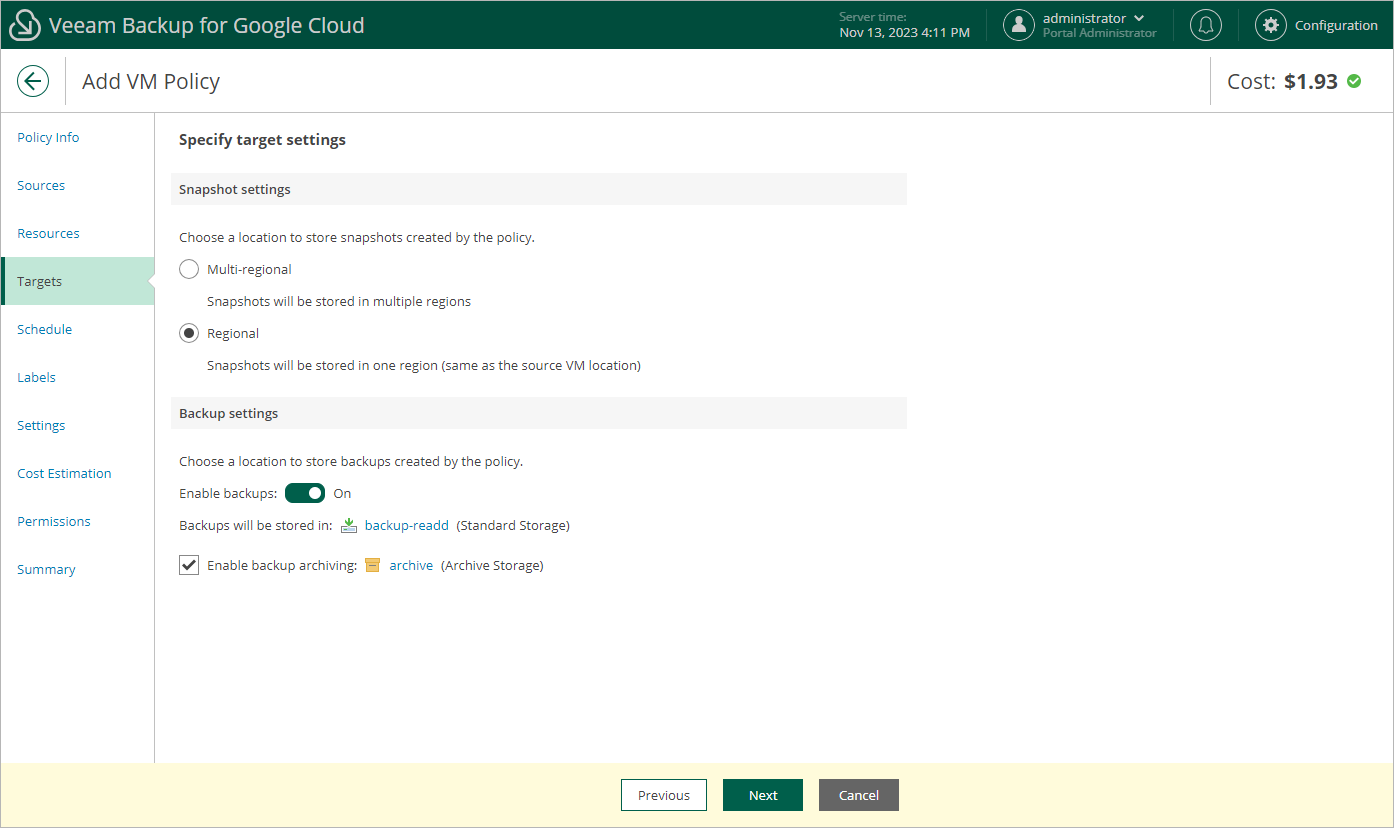This screenshot has width=1394, height=828.
Task: Click 'Choose a location to store snapshots' text
Action: (357, 237)
